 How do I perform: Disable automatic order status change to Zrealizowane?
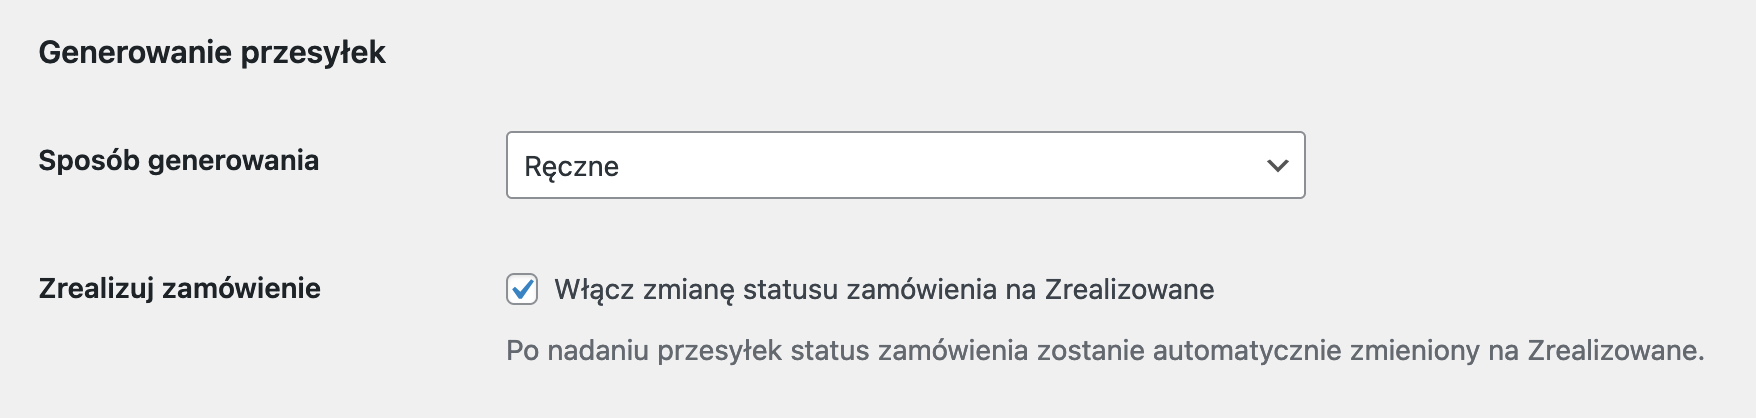click(x=522, y=290)
